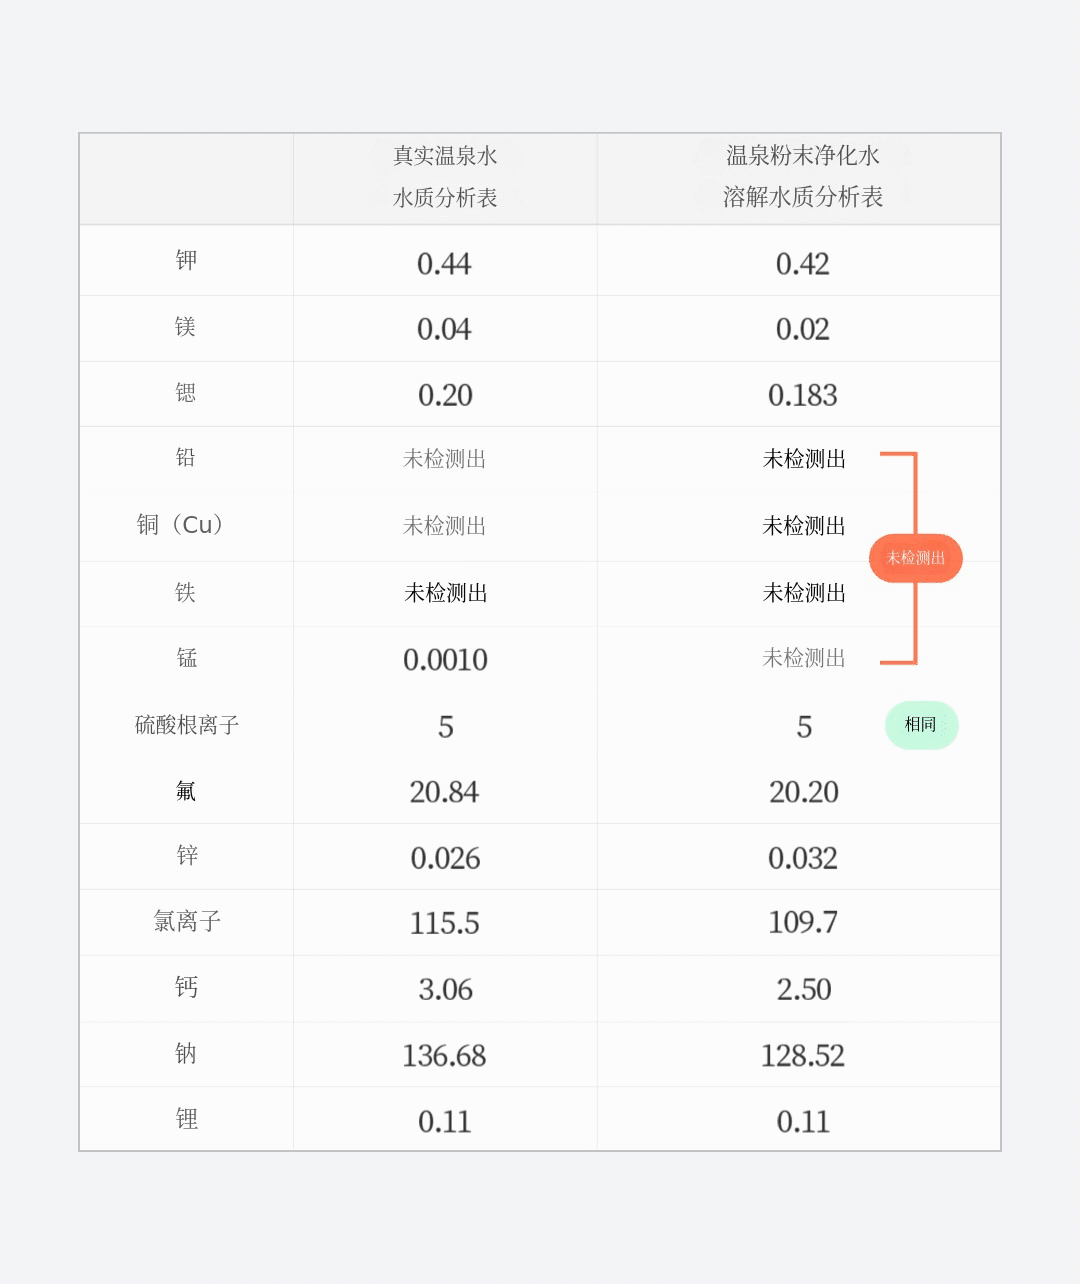Click the 128.52 value cell
1080x1284 pixels.
point(802,1056)
